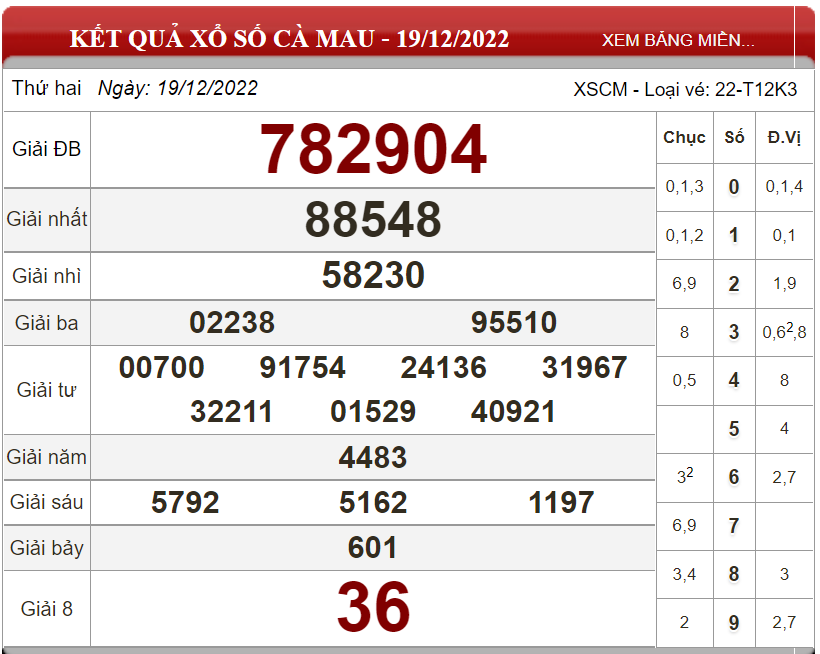Click the XSCM ticket type text
Screen dimensions: 820x654
[x=685, y=89]
